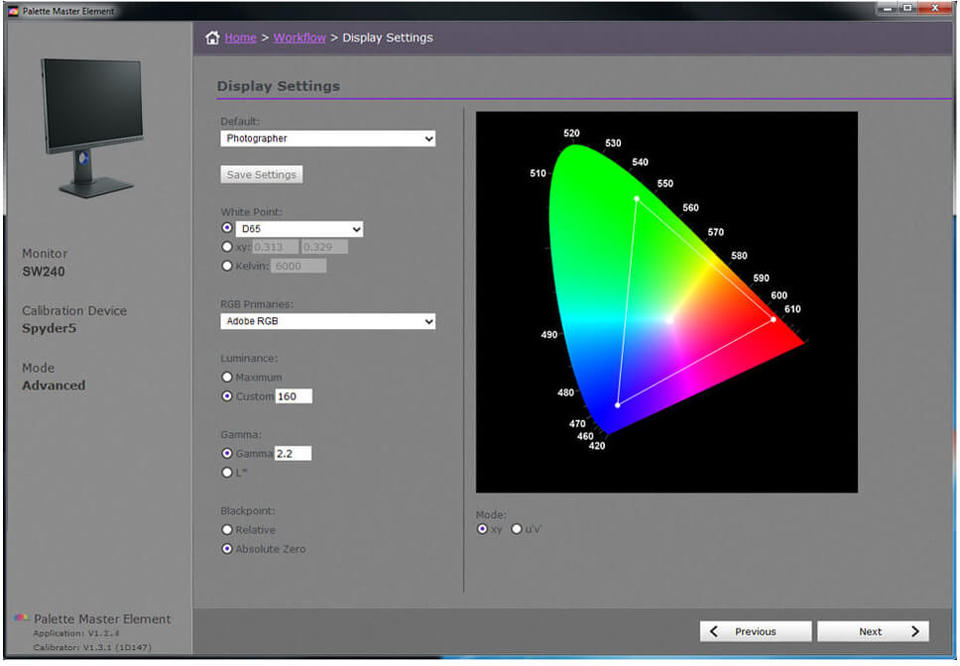Screen dimensions: 960x666
Task: Follow the Workflow breadcrumb link
Action: click(x=299, y=37)
